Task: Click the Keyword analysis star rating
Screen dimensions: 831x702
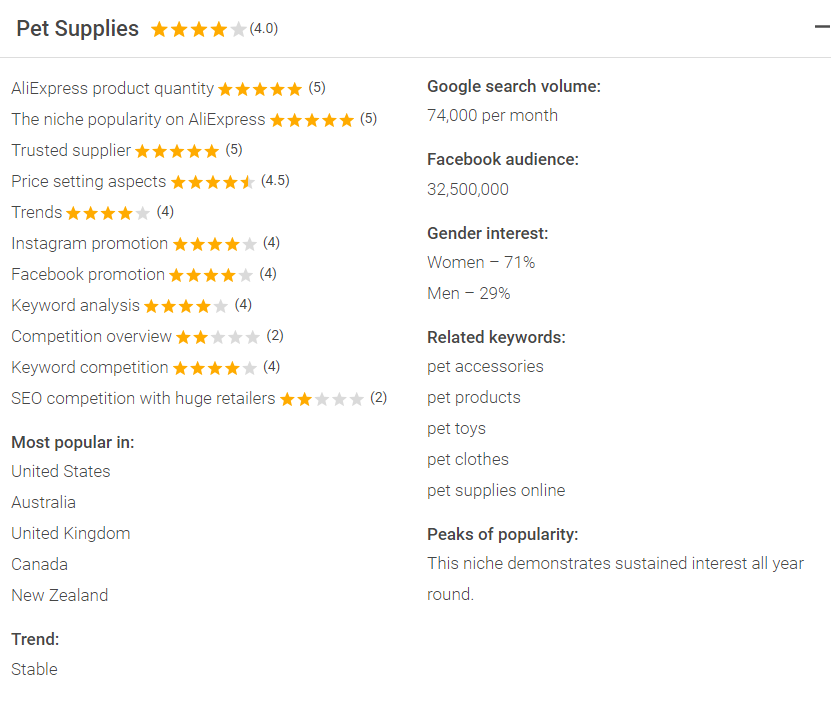Action: [x=186, y=306]
